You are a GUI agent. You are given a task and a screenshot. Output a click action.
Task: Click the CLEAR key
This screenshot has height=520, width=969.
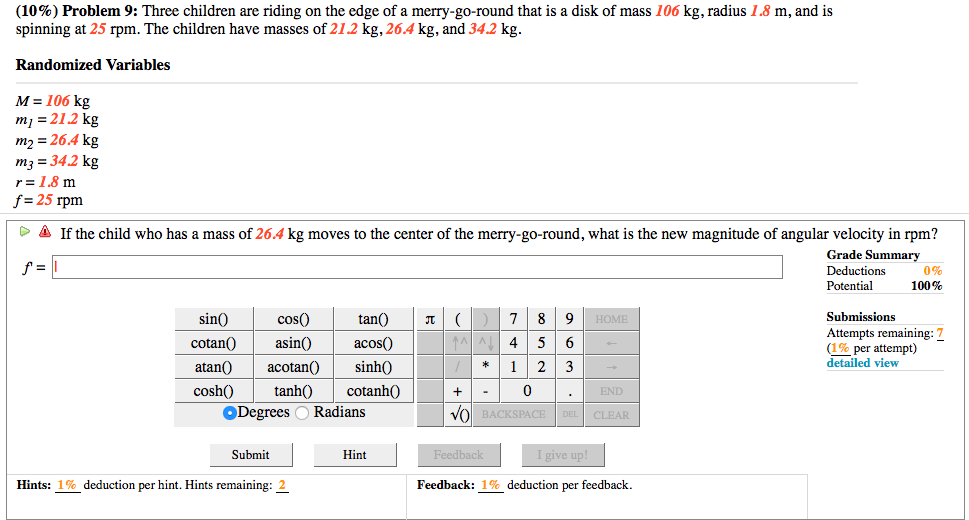coord(612,415)
